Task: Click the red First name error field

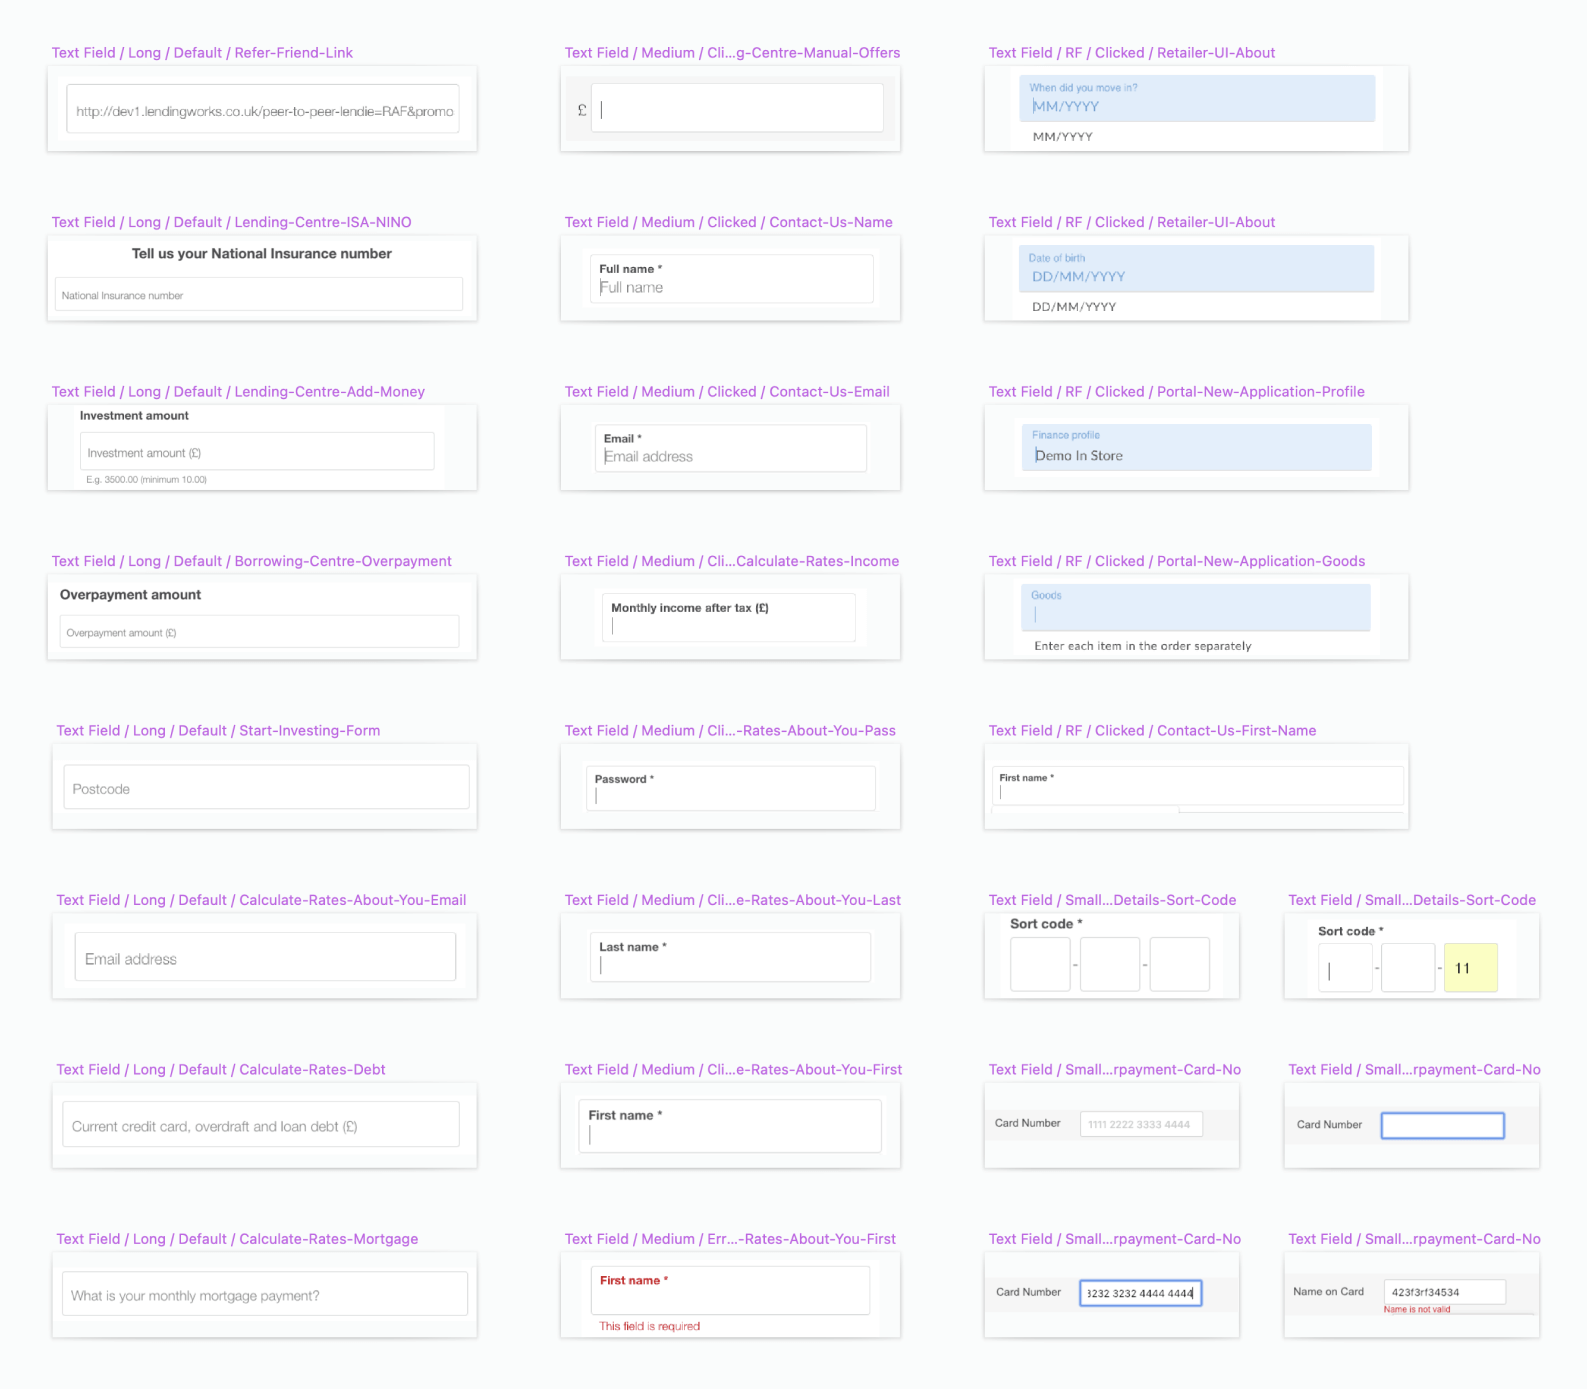Action: (x=730, y=1291)
